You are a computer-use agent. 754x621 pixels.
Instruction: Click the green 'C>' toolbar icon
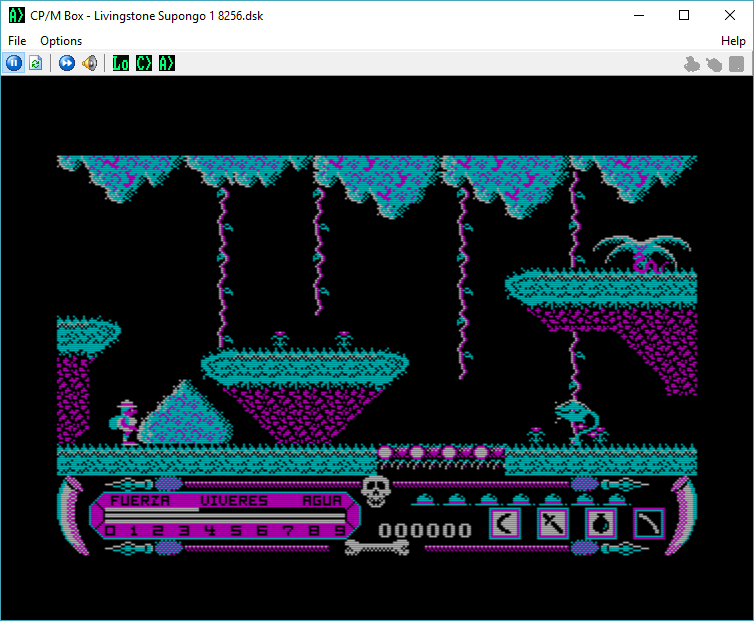pyautogui.click(x=144, y=63)
